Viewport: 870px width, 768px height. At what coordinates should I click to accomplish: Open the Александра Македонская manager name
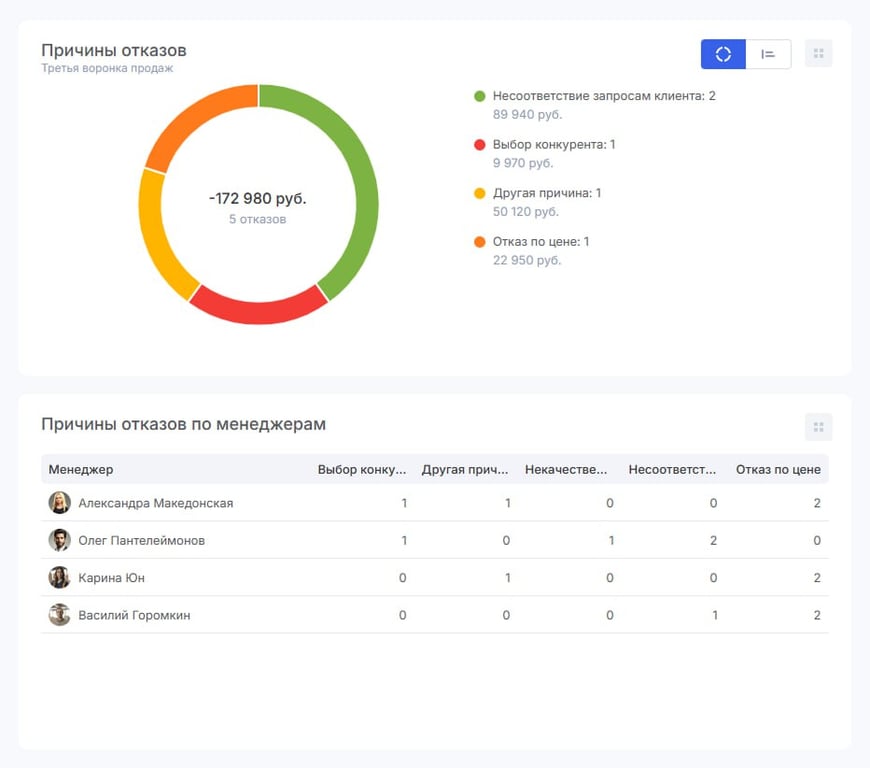pyautogui.click(x=156, y=503)
